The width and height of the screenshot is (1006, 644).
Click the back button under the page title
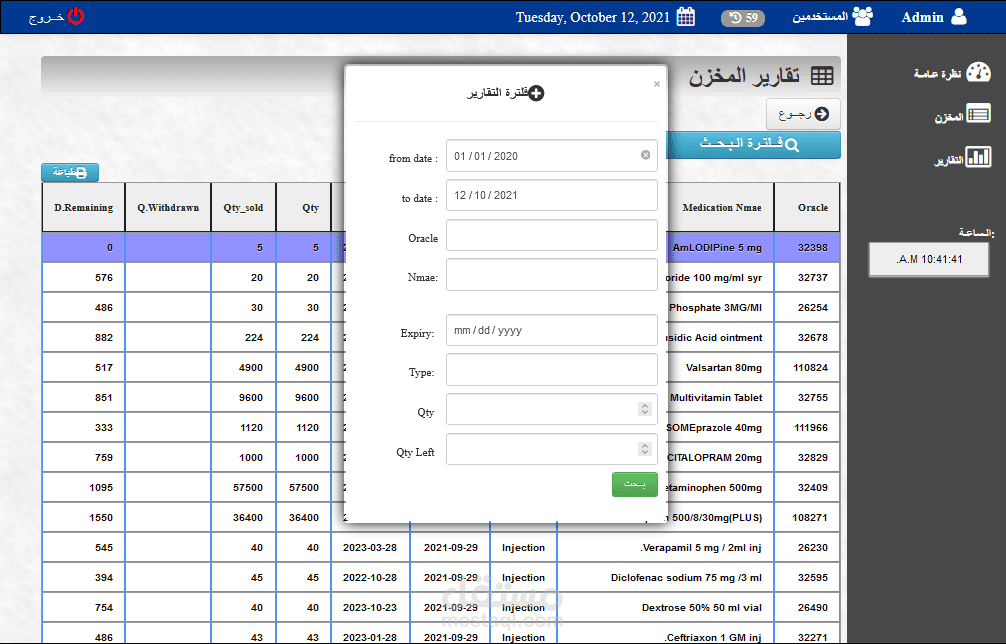pyautogui.click(x=803, y=114)
